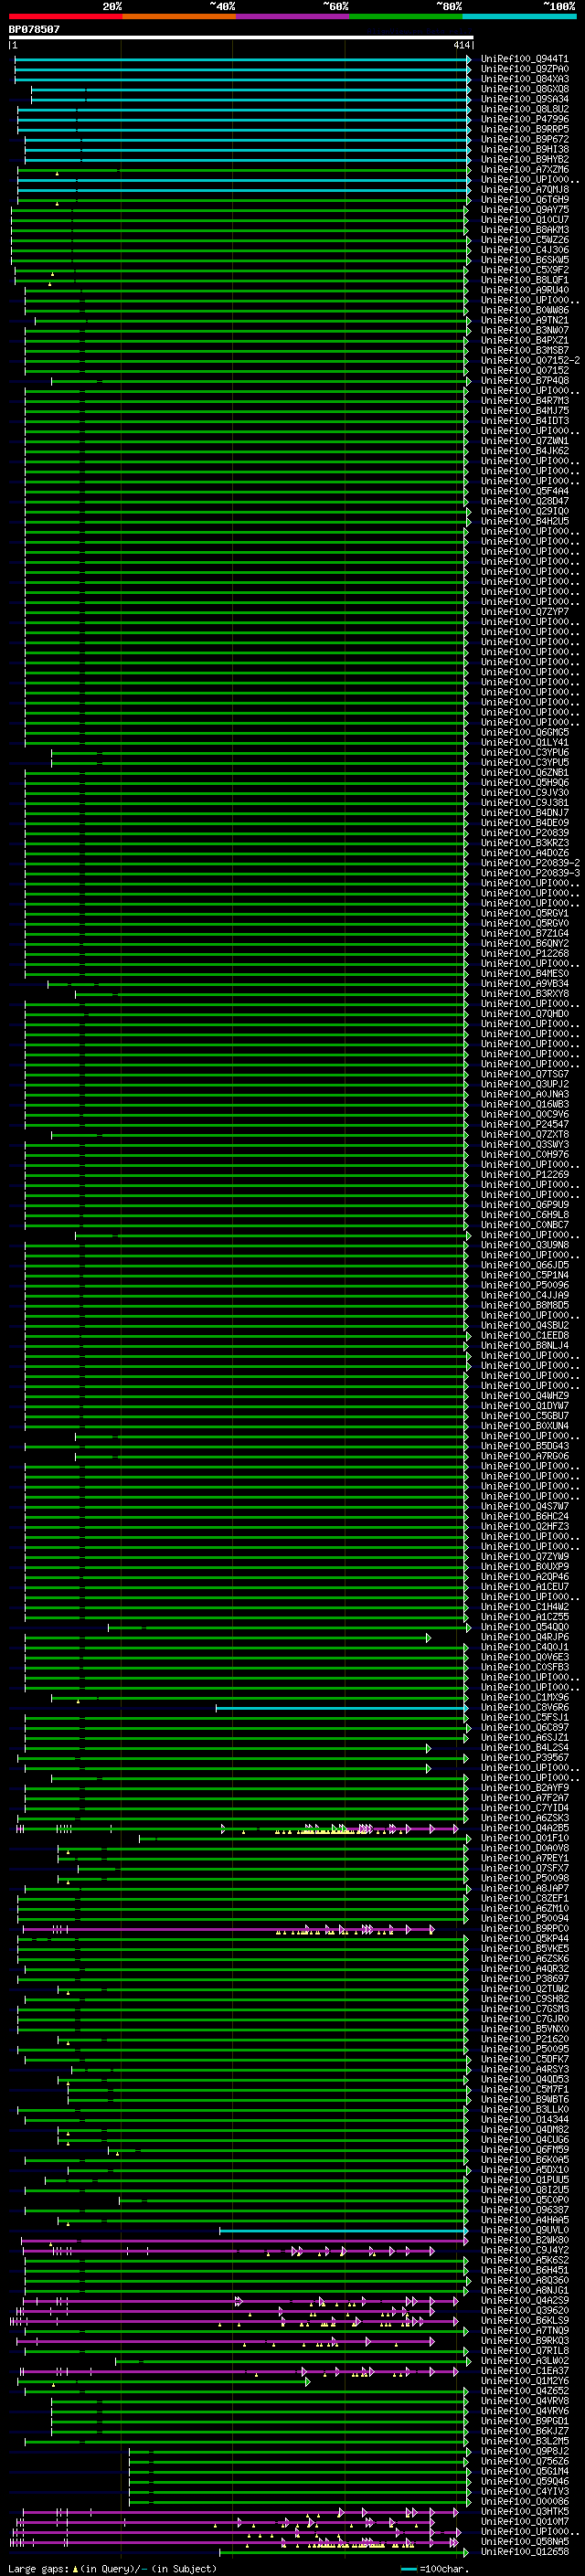Select label UniRef100_A9RU40
This screenshot has width=585, height=2576.
coord(524,290)
